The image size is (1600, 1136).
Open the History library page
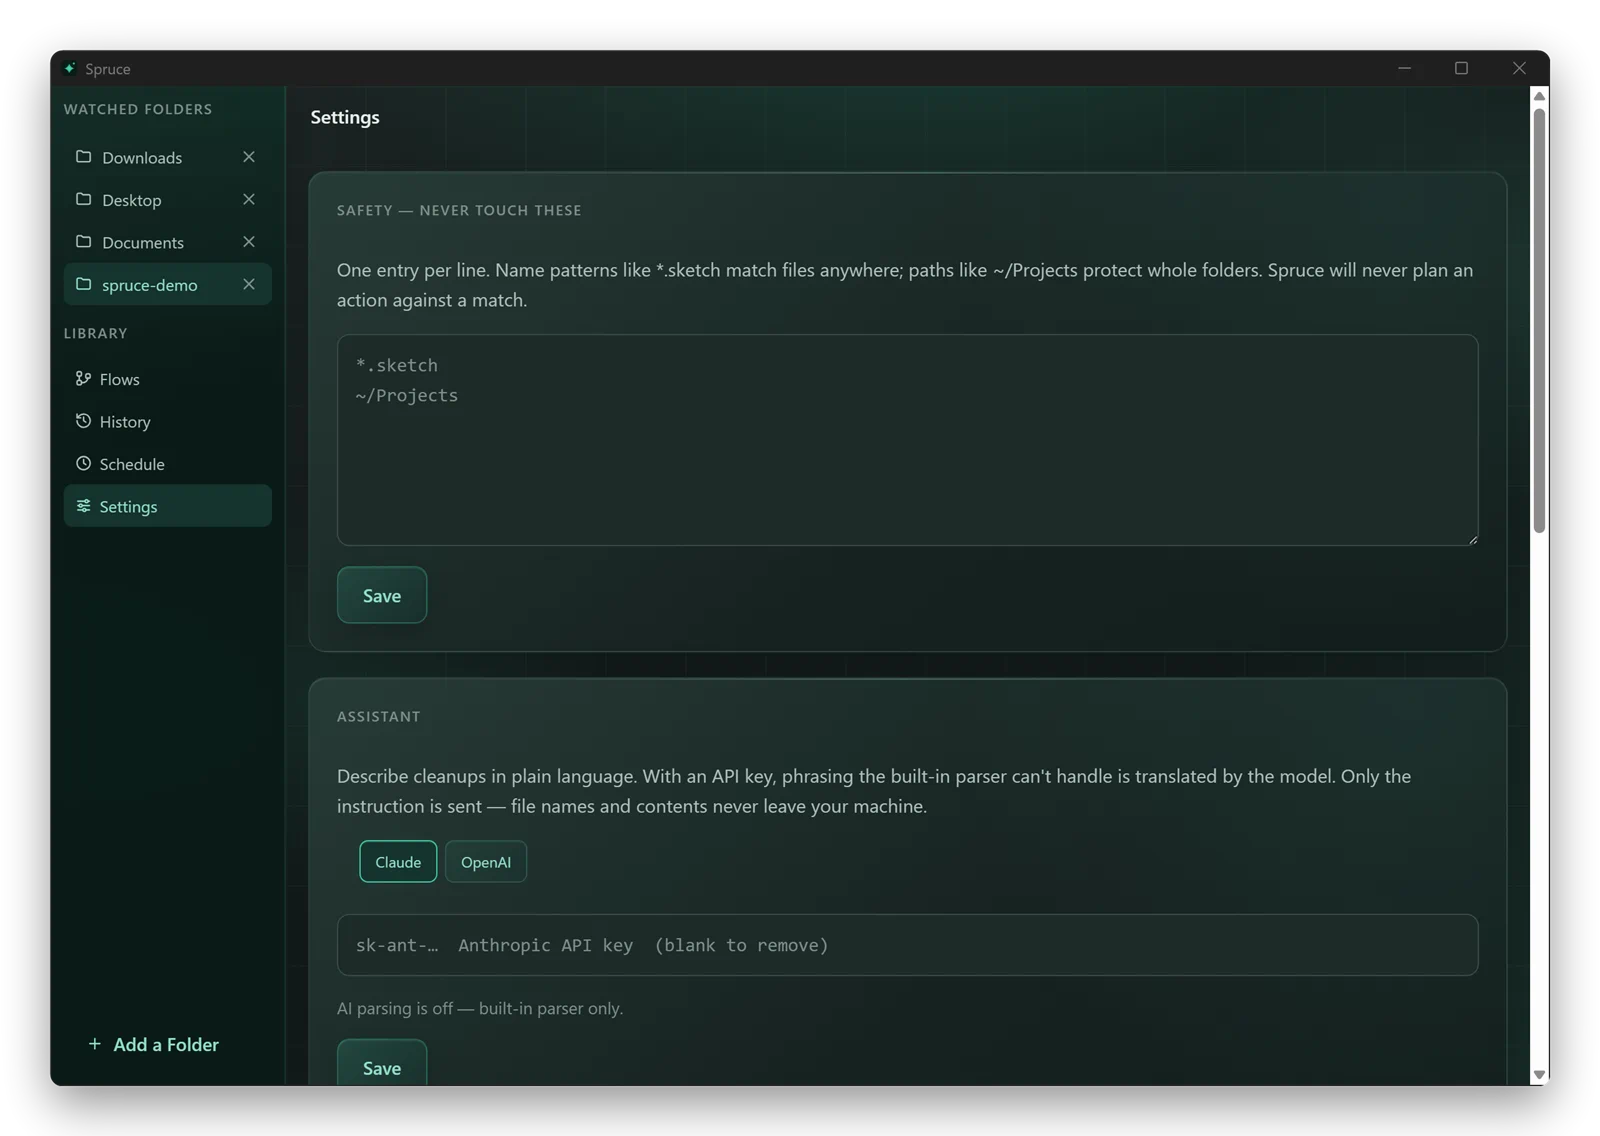coord(167,421)
